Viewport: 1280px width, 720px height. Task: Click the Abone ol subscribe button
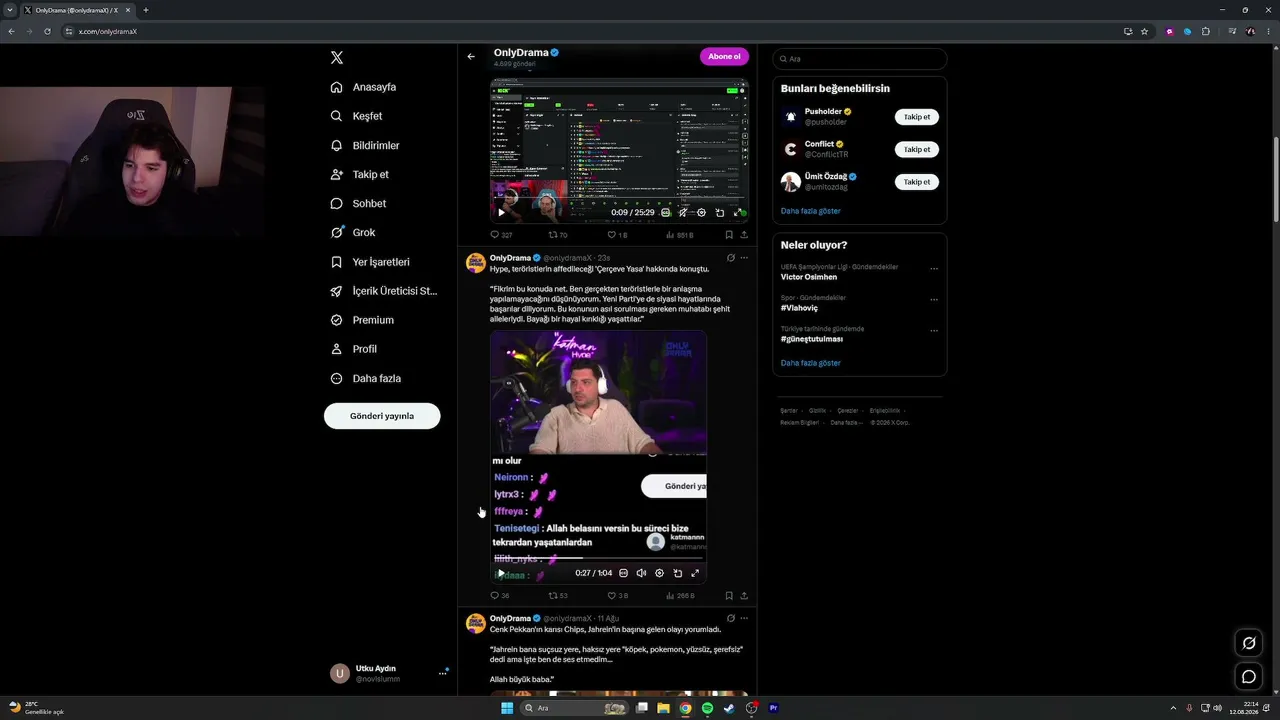724,56
